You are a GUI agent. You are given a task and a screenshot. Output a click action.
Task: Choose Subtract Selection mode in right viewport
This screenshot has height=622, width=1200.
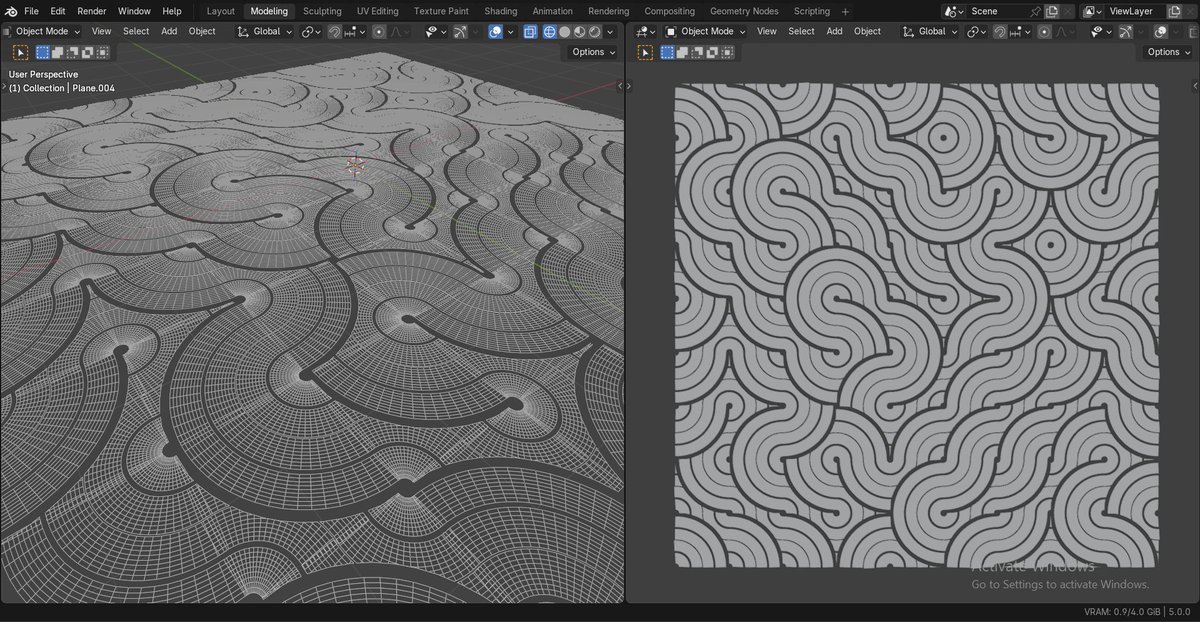point(697,52)
